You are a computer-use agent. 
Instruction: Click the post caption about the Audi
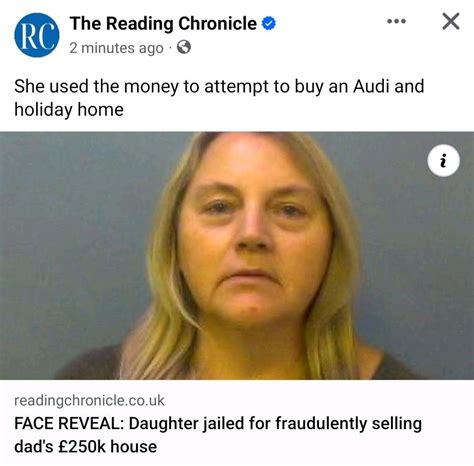[219, 98]
